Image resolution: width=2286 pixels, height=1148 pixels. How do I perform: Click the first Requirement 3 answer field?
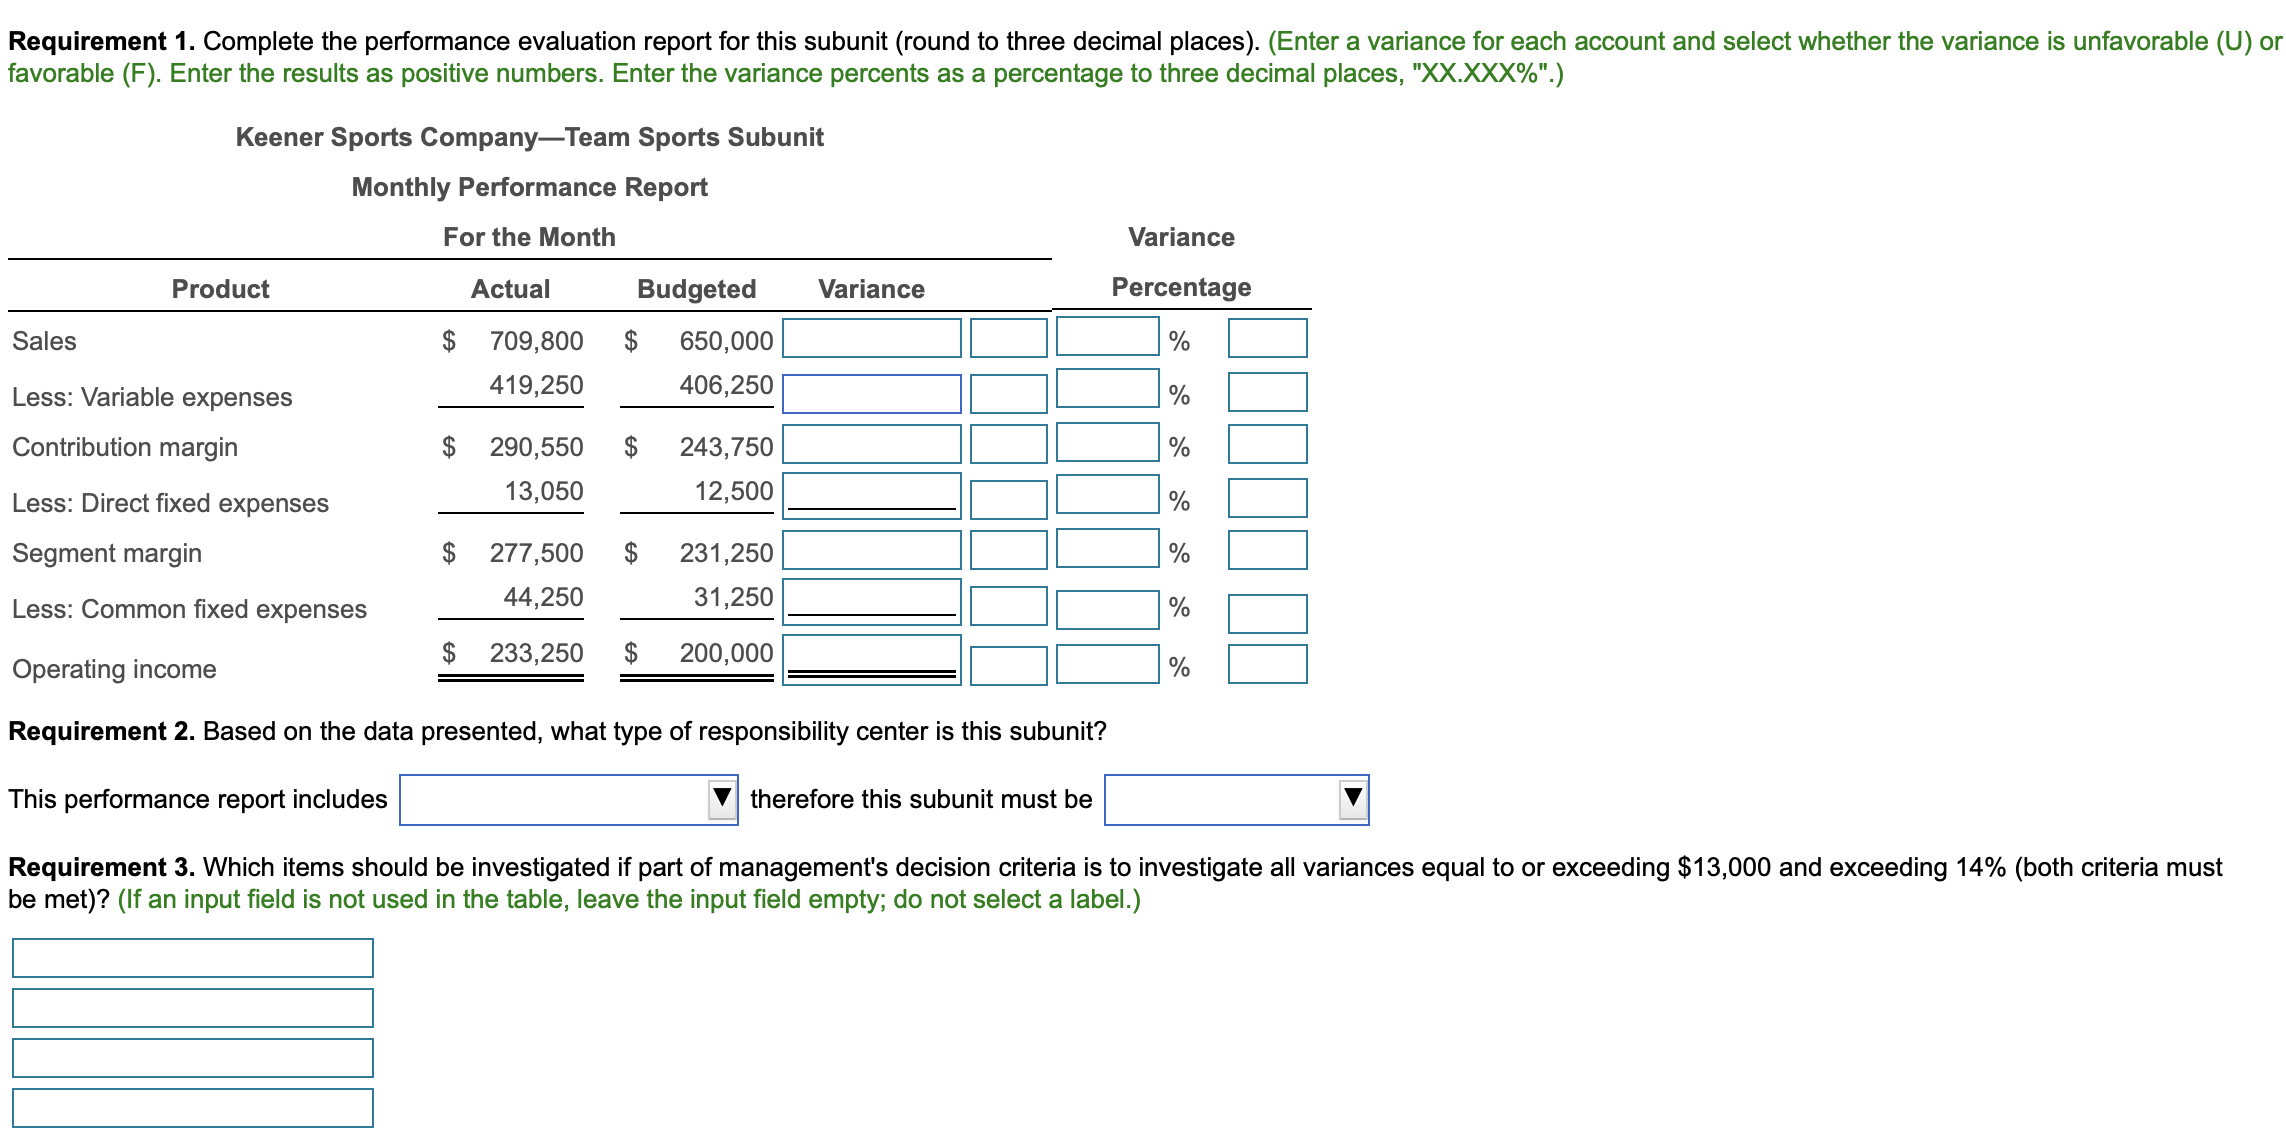[193, 958]
